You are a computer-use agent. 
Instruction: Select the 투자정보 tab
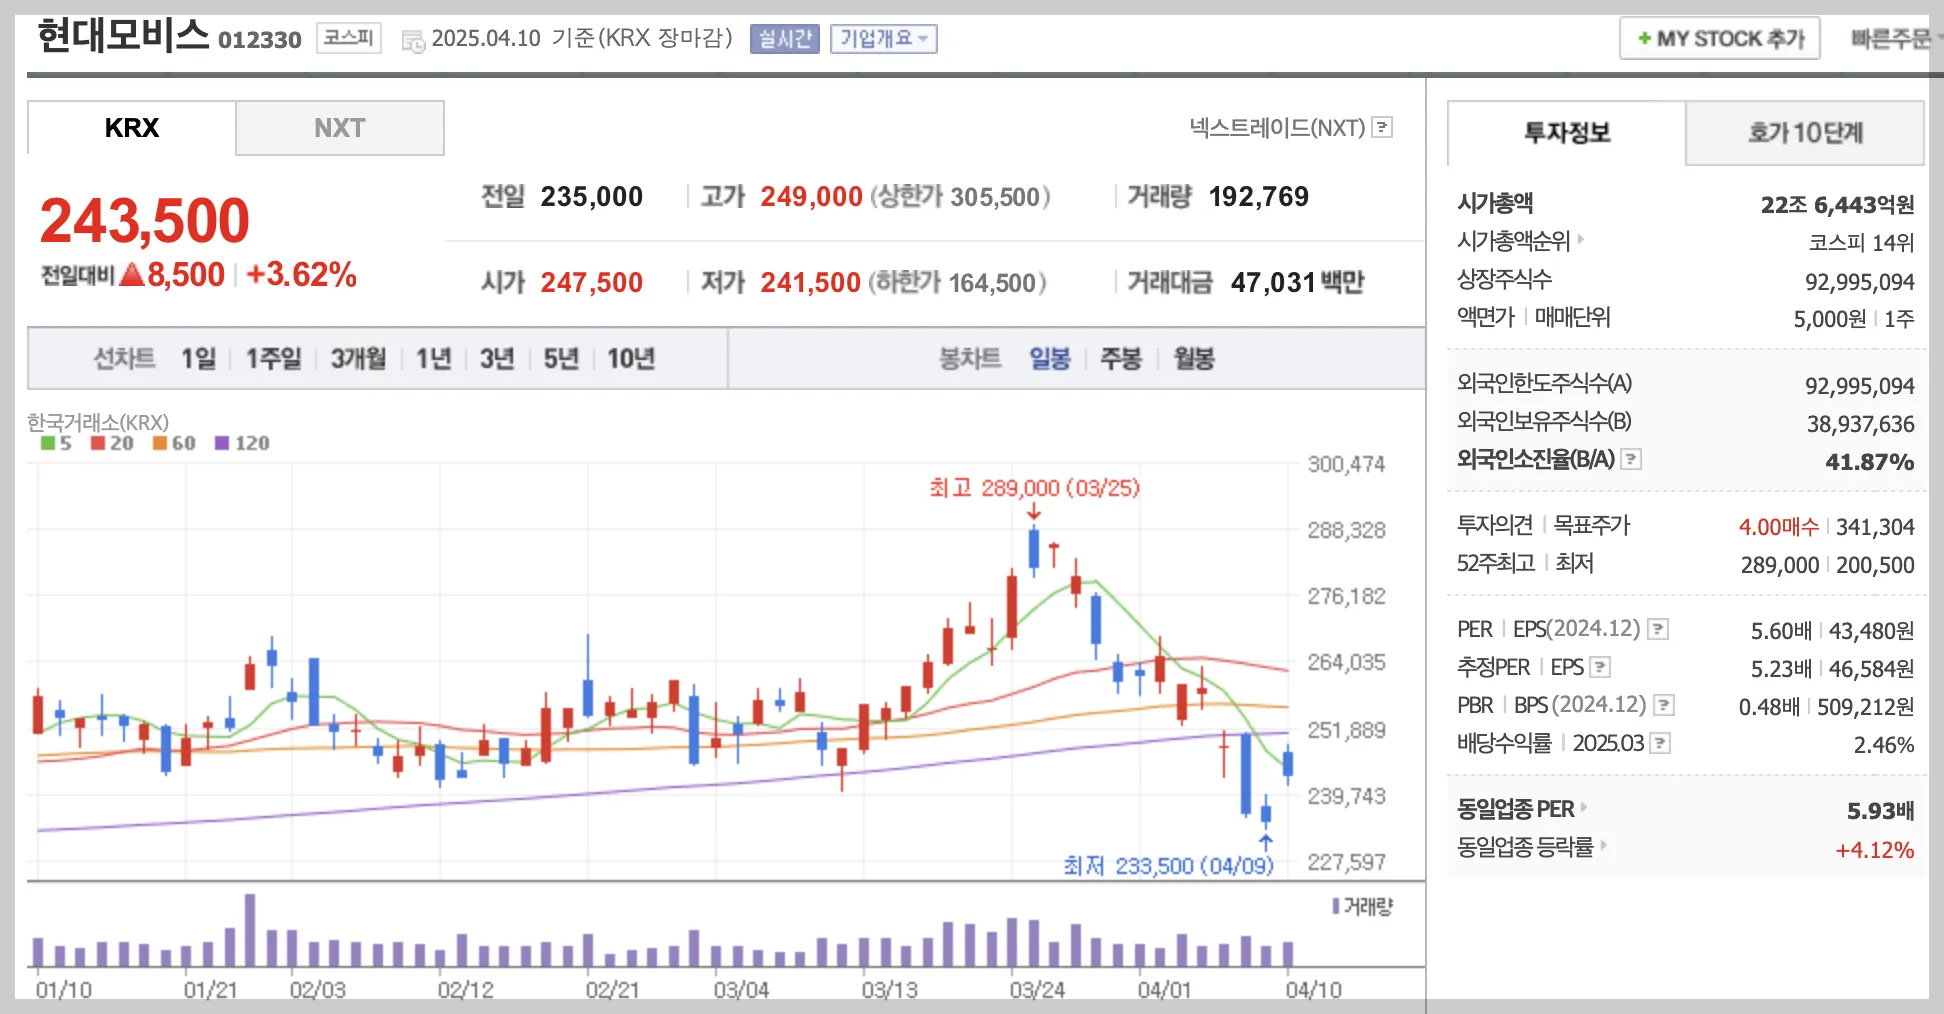coord(1567,133)
